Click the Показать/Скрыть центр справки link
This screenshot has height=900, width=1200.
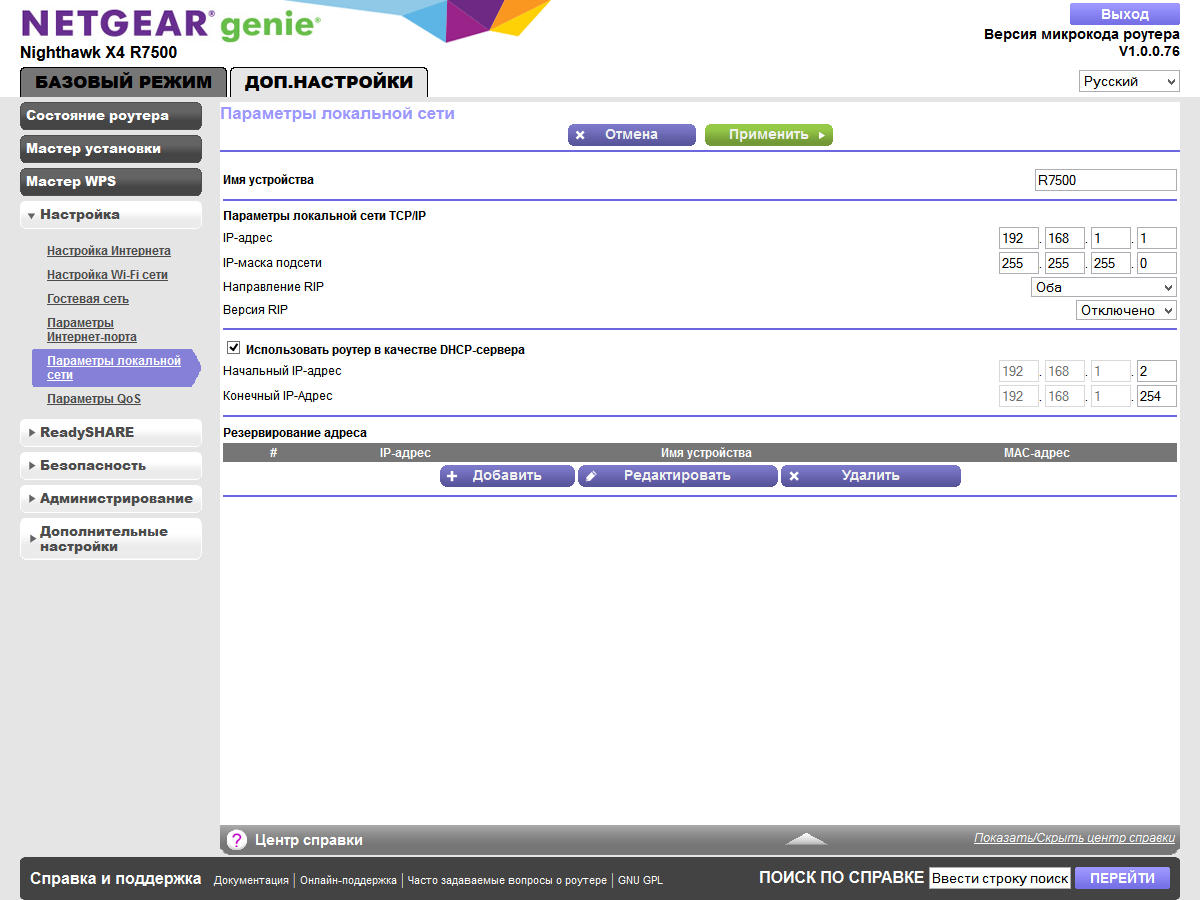(1075, 838)
